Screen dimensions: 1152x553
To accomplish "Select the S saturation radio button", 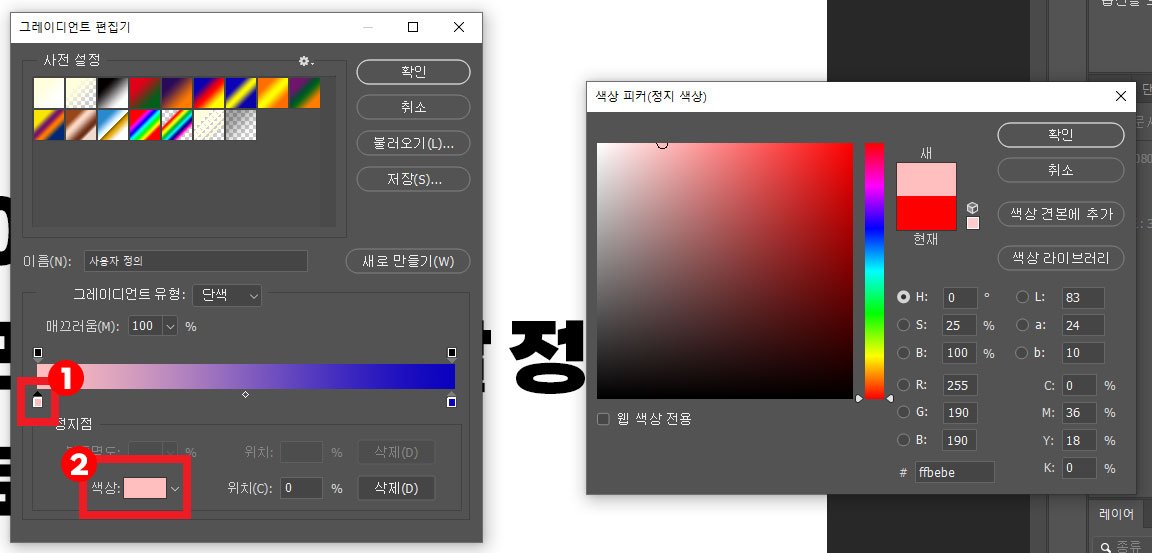I will (x=904, y=325).
